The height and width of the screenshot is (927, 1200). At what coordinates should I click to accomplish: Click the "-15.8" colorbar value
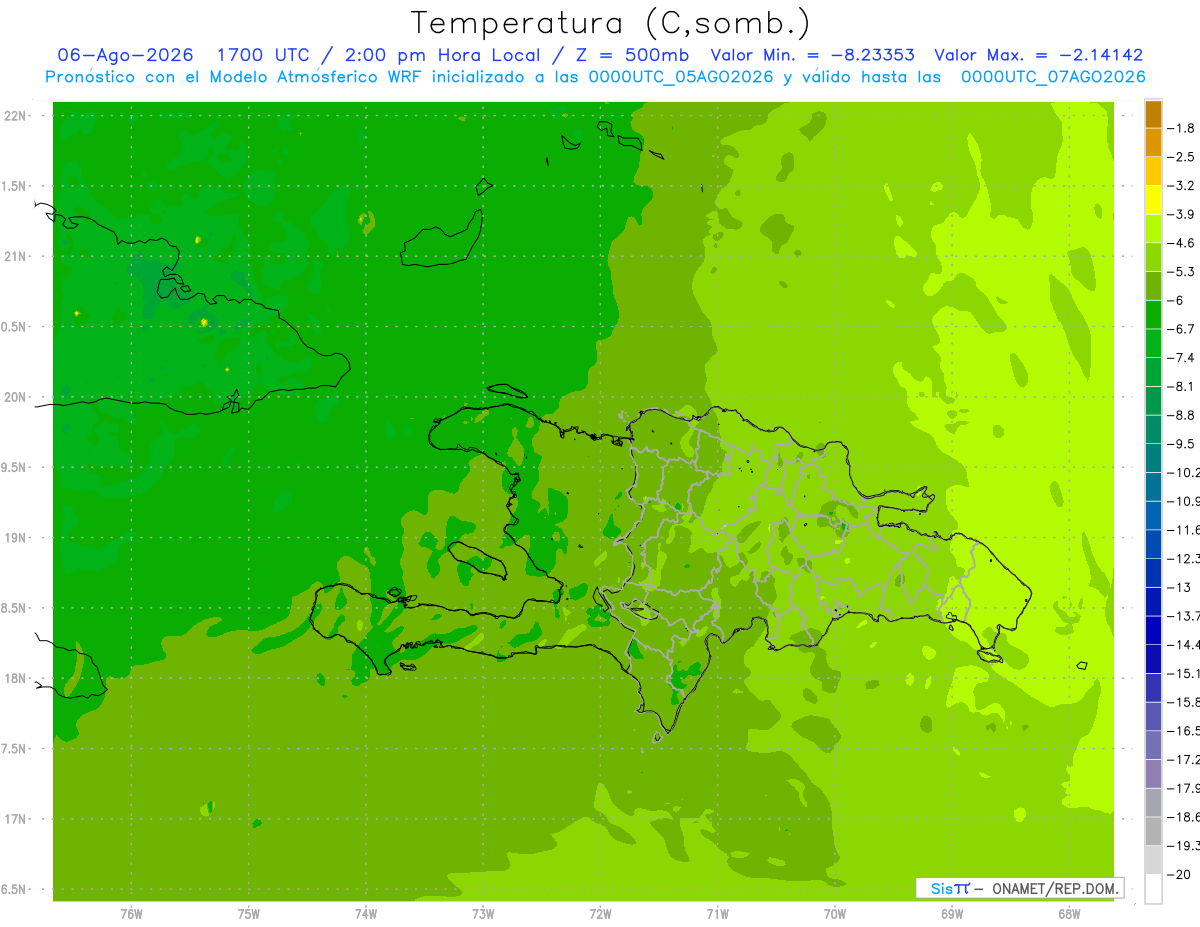[x=1183, y=702]
